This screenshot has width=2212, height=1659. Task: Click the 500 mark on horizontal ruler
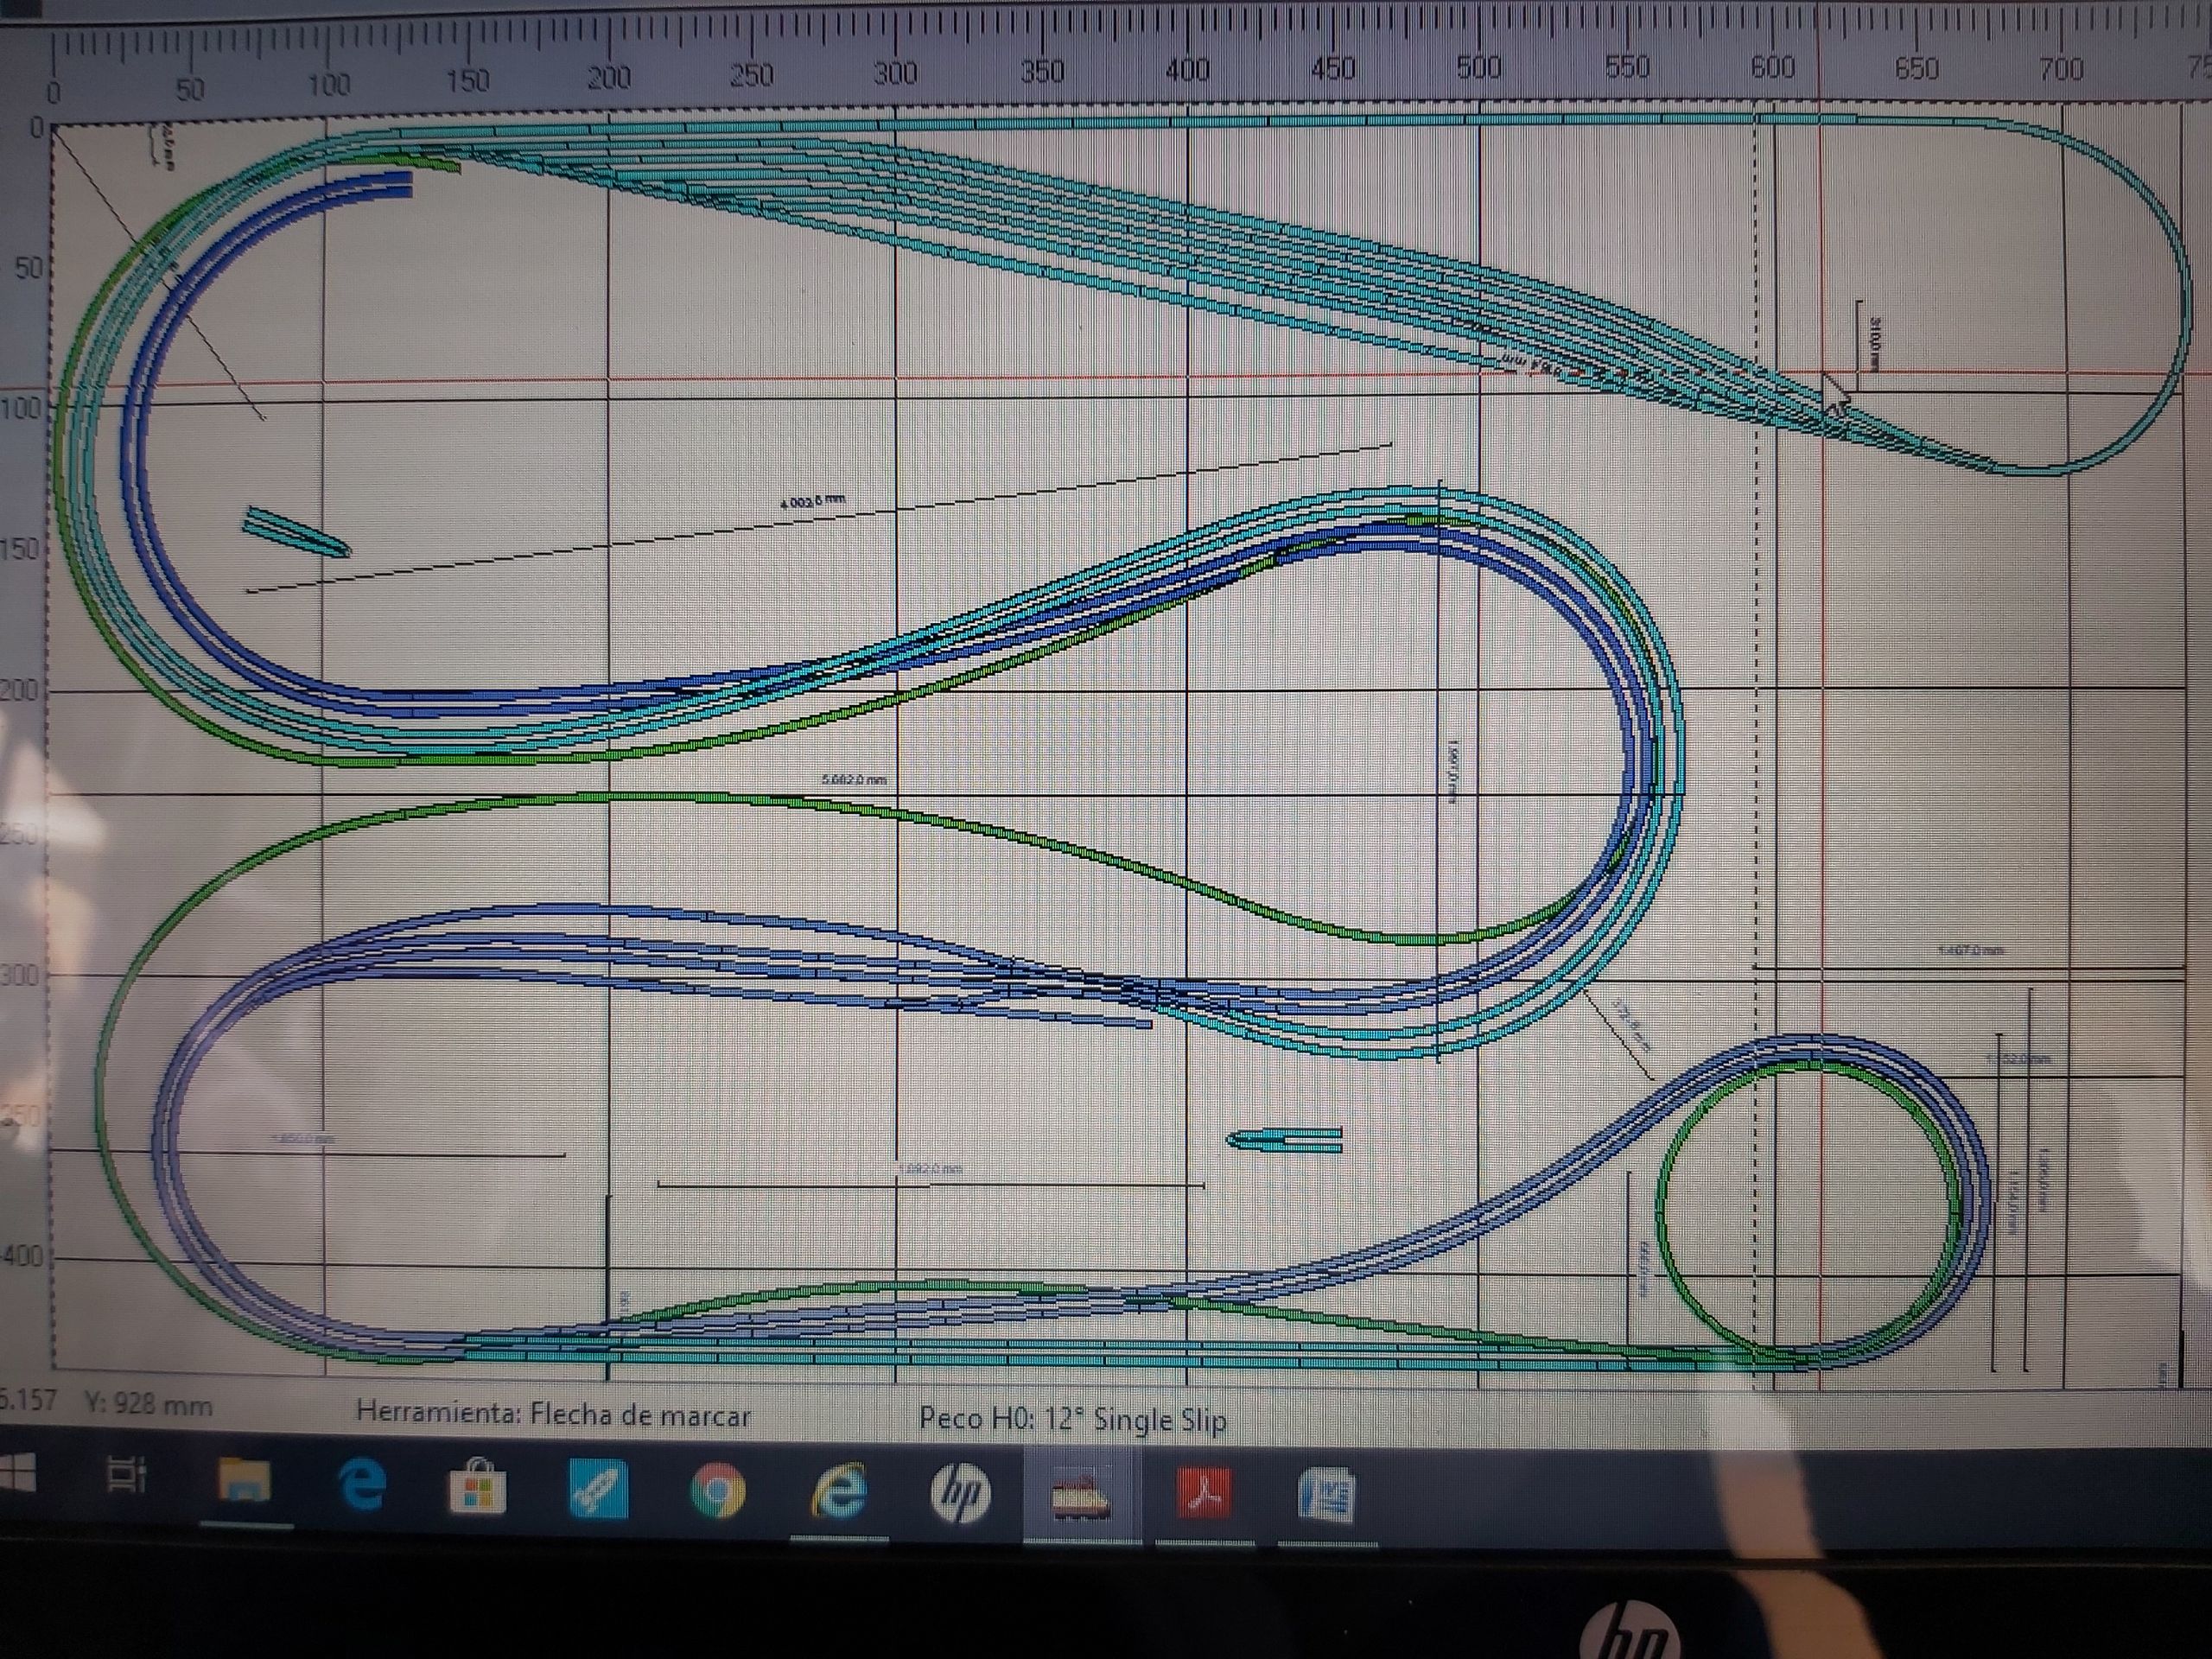click(1478, 68)
